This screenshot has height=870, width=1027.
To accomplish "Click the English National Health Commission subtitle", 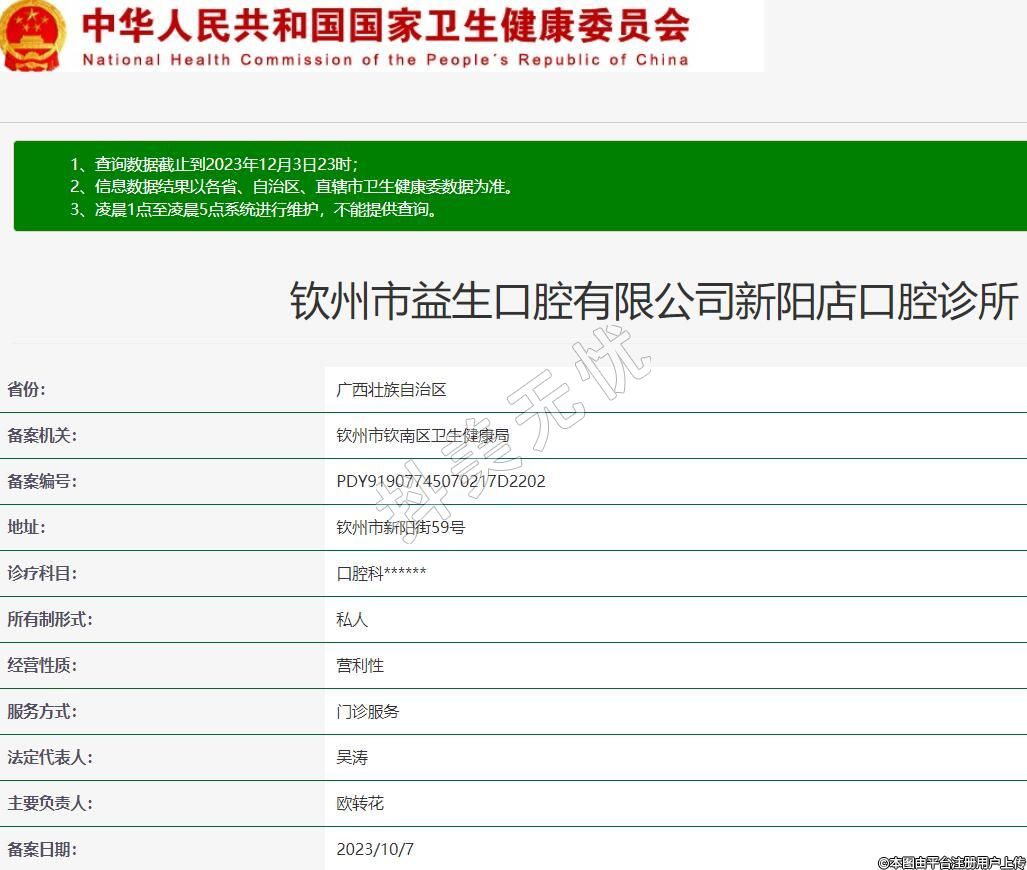I will pos(385,59).
